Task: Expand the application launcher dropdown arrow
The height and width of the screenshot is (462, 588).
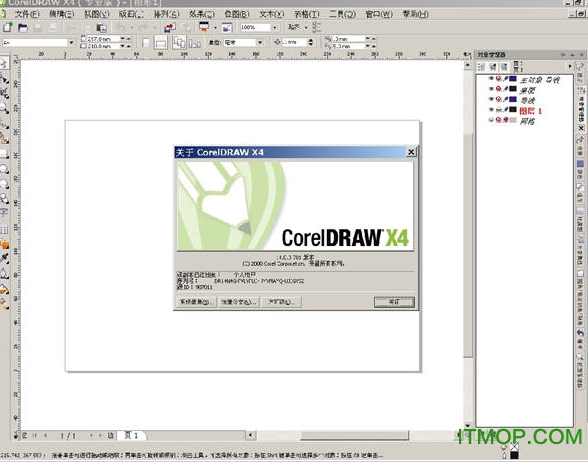Action: (x=215, y=27)
